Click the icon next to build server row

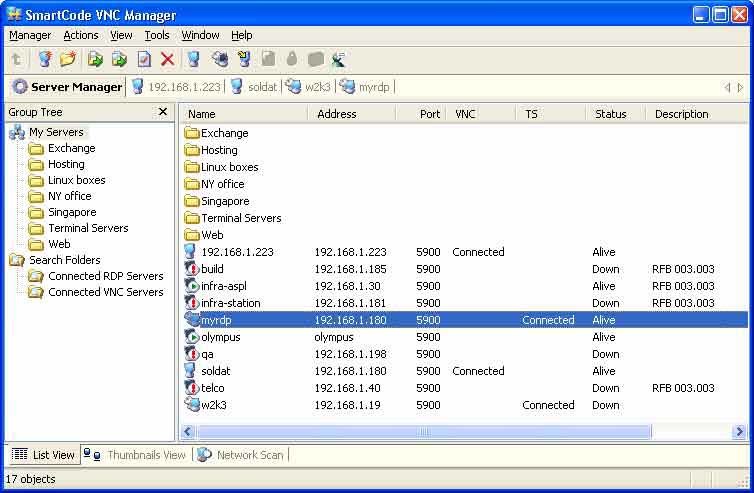pyautogui.click(x=192, y=269)
